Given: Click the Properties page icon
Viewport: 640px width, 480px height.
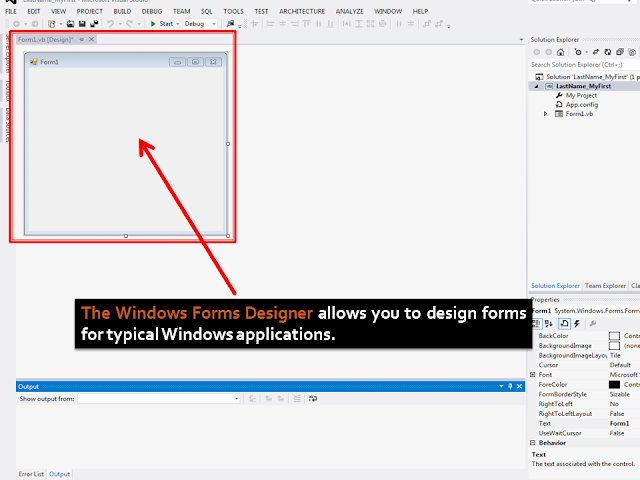Looking at the screenshot, I should click(564, 324).
